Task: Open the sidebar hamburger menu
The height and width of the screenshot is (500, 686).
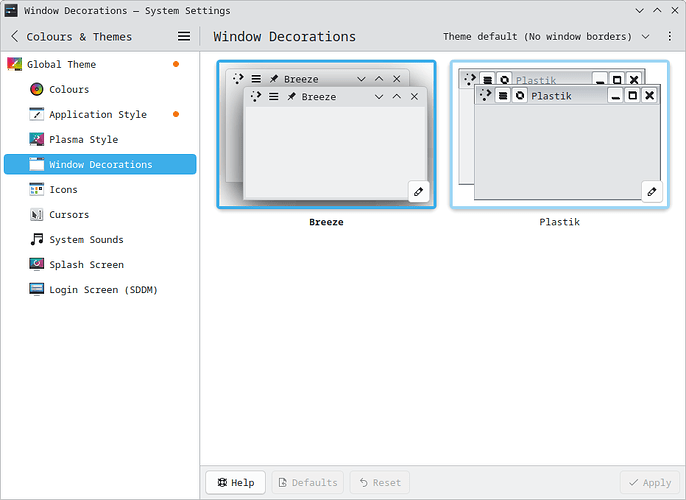Action: (x=184, y=36)
